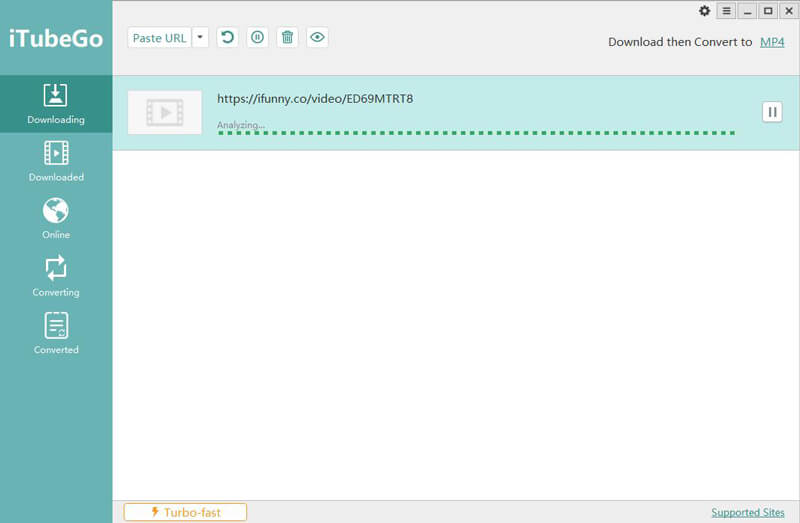The width and height of the screenshot is (800, 523).
Task: Minimize the iTubeGo window
Action: click(747, 11)
